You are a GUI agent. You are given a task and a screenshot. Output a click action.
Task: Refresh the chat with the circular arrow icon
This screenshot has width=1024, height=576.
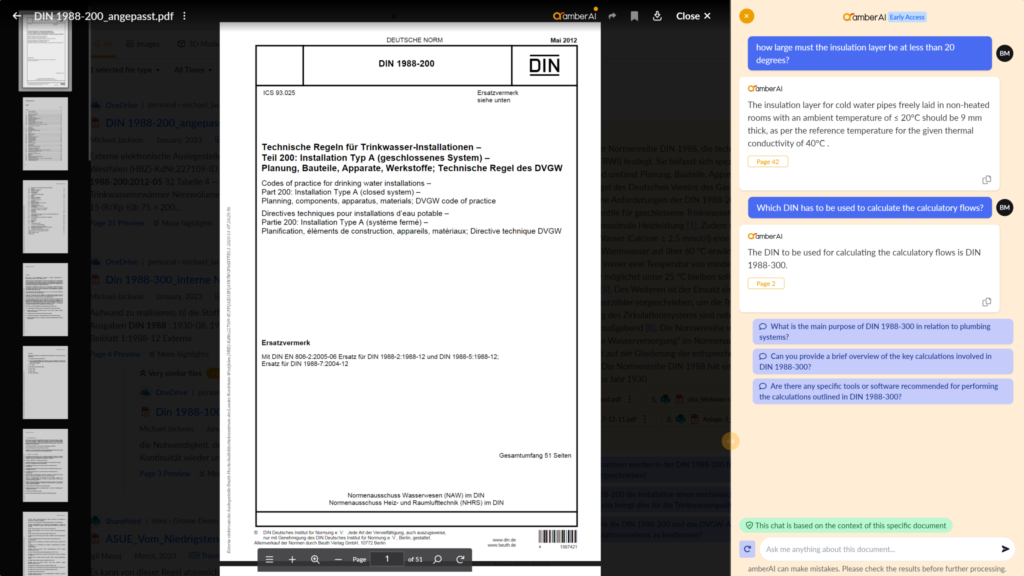745,548
